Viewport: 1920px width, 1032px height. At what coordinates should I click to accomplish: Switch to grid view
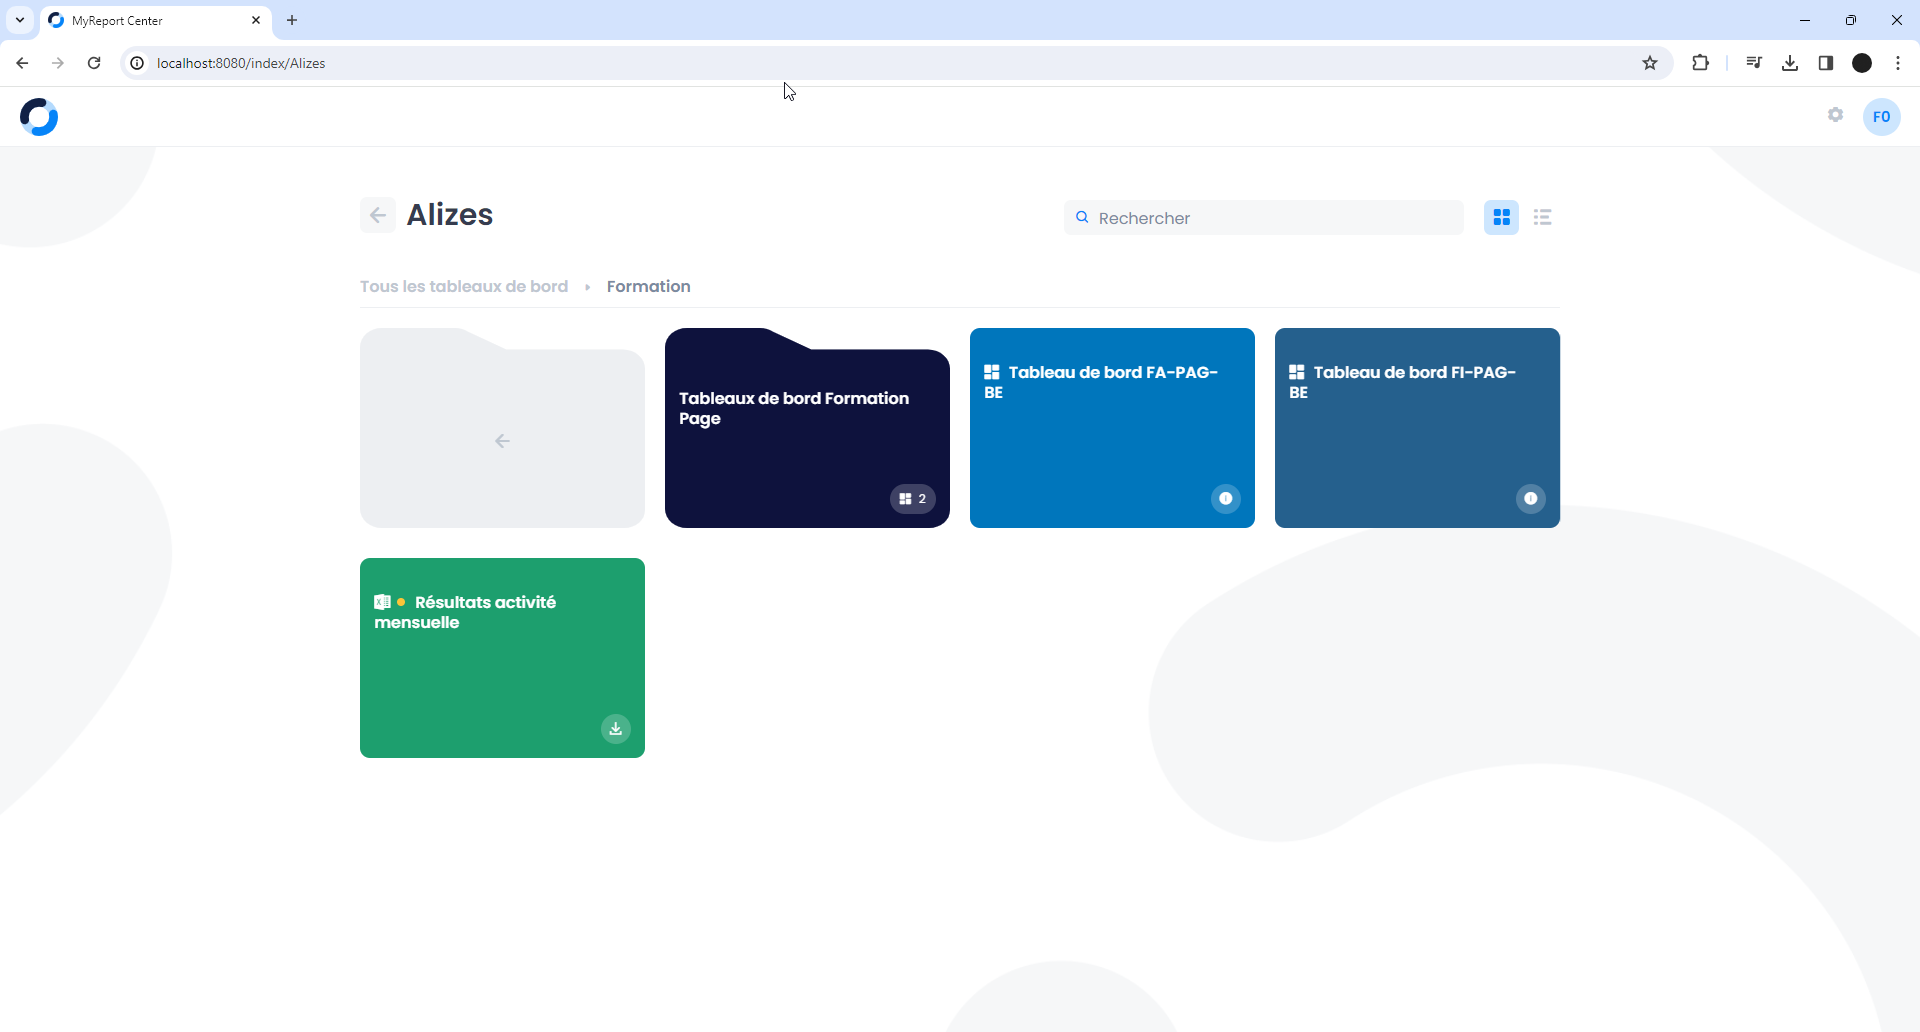click(1501, 217)
